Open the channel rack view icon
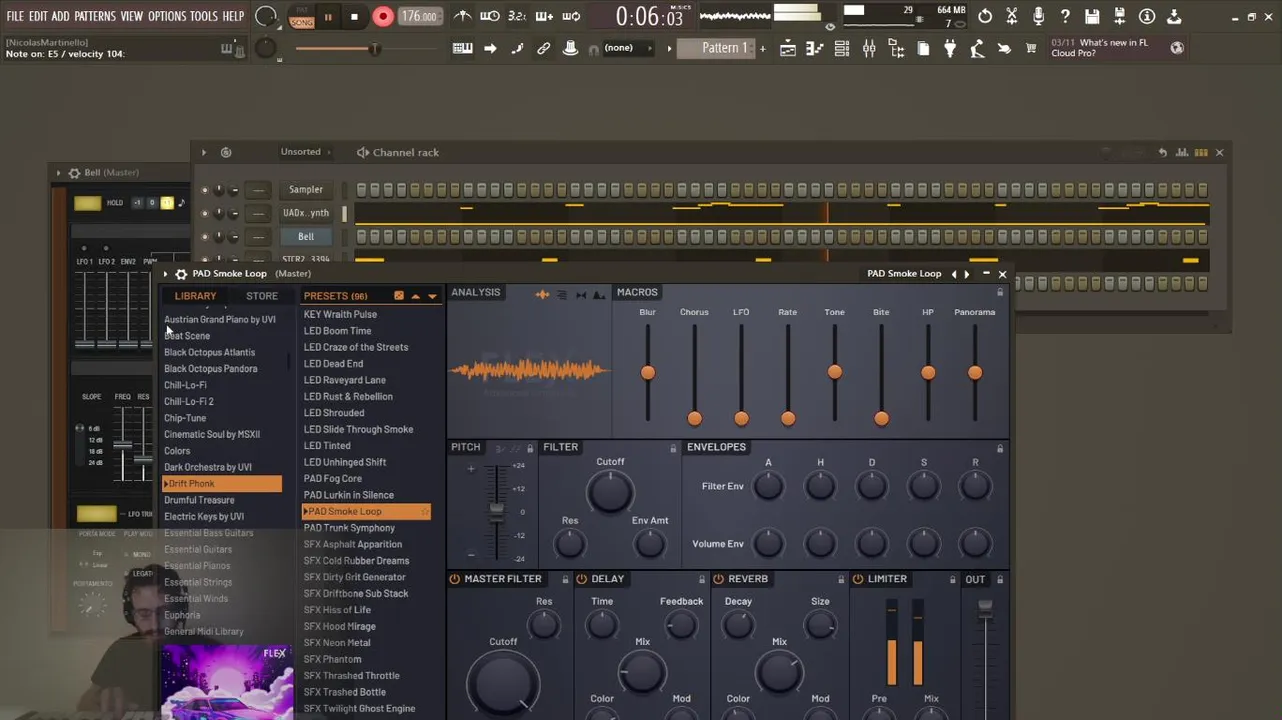The width and height of the screenshot is (1282, 720). click(842, 48)
